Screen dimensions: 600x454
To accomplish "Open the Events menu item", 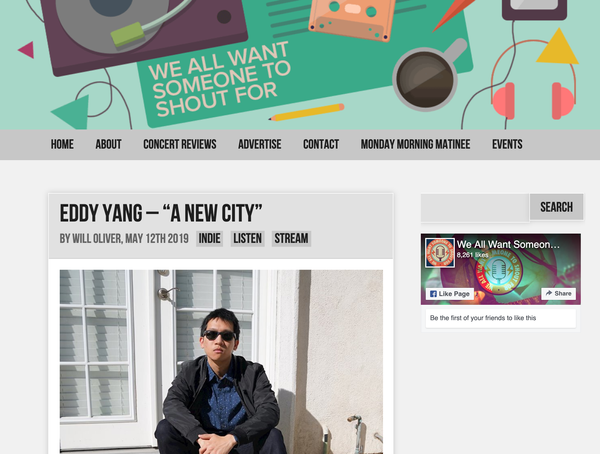I will coord(507,144).
